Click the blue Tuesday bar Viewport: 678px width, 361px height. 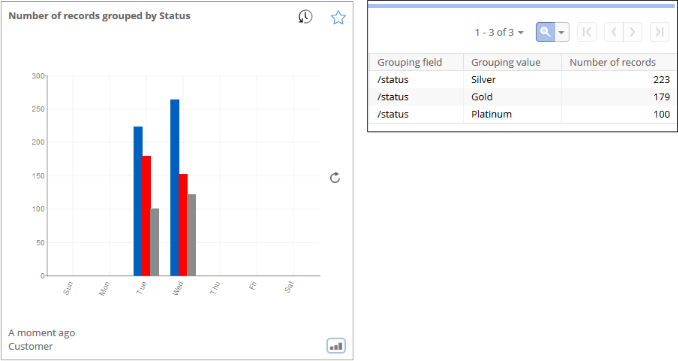pos(138,201)
